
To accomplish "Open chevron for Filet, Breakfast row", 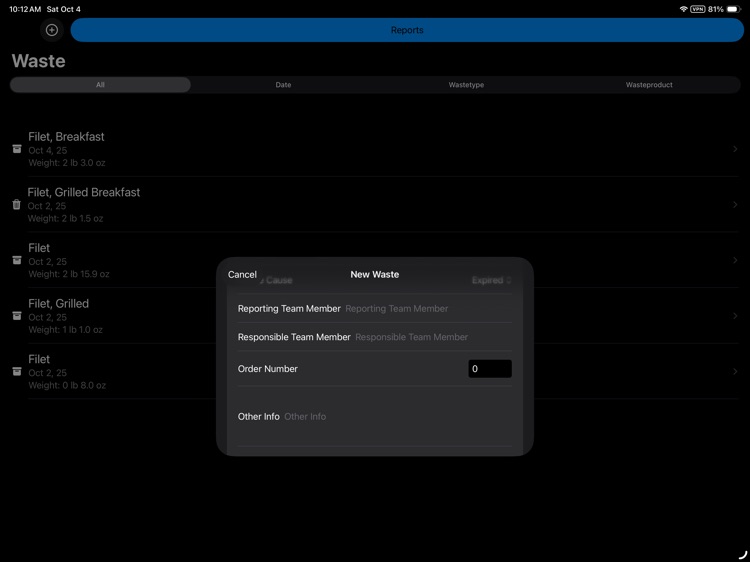I will 735,149.
